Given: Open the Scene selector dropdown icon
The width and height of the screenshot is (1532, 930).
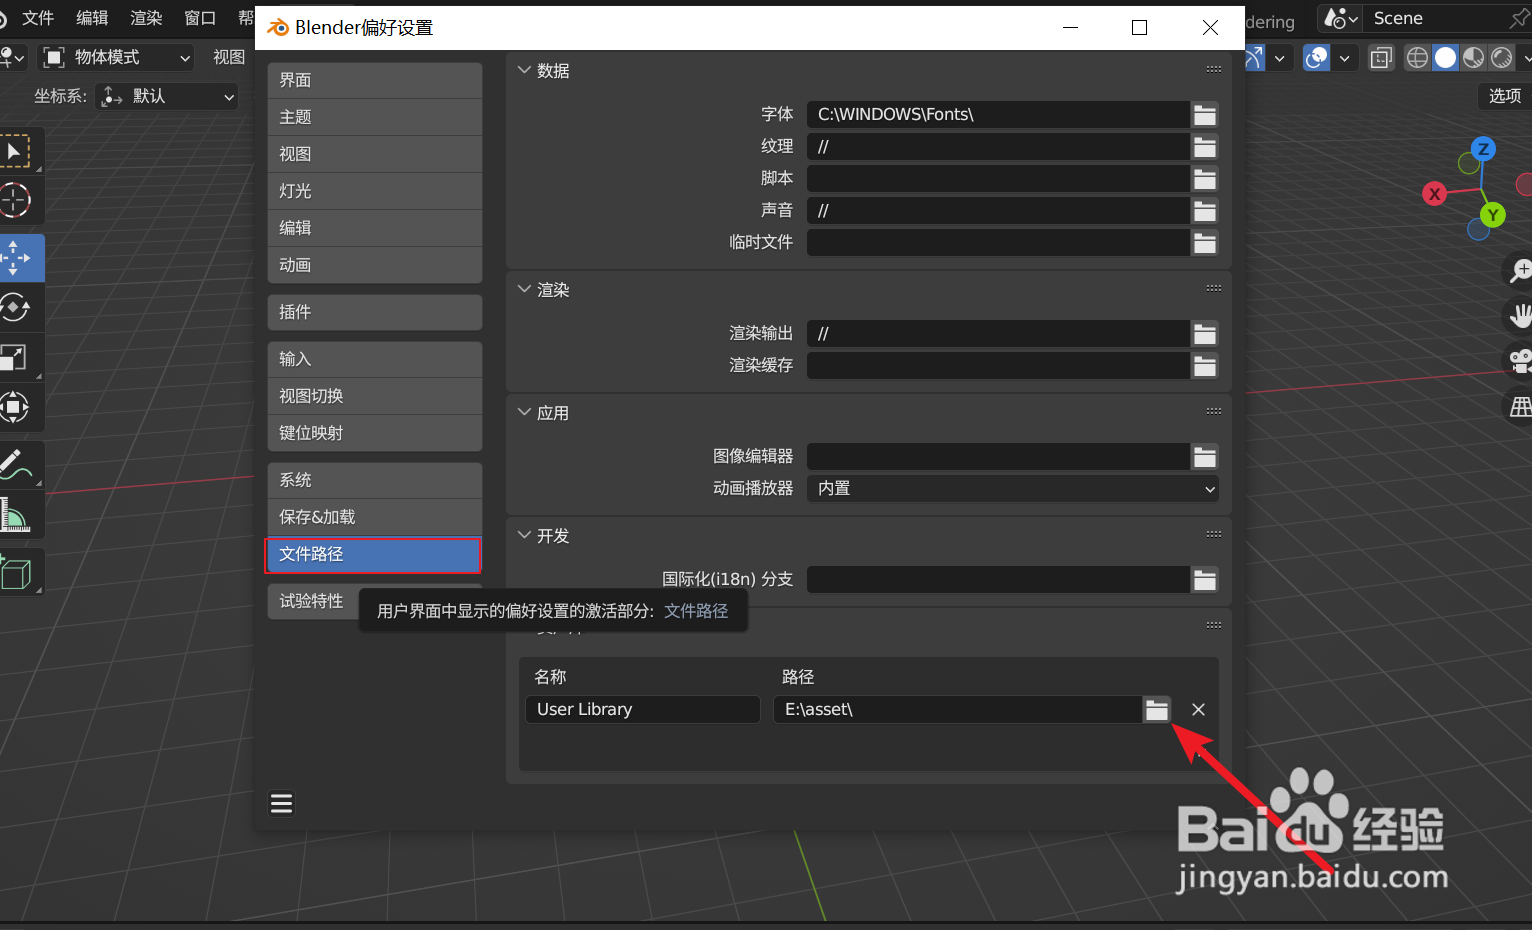Looking at the screenshot, I should (1341, 18).
